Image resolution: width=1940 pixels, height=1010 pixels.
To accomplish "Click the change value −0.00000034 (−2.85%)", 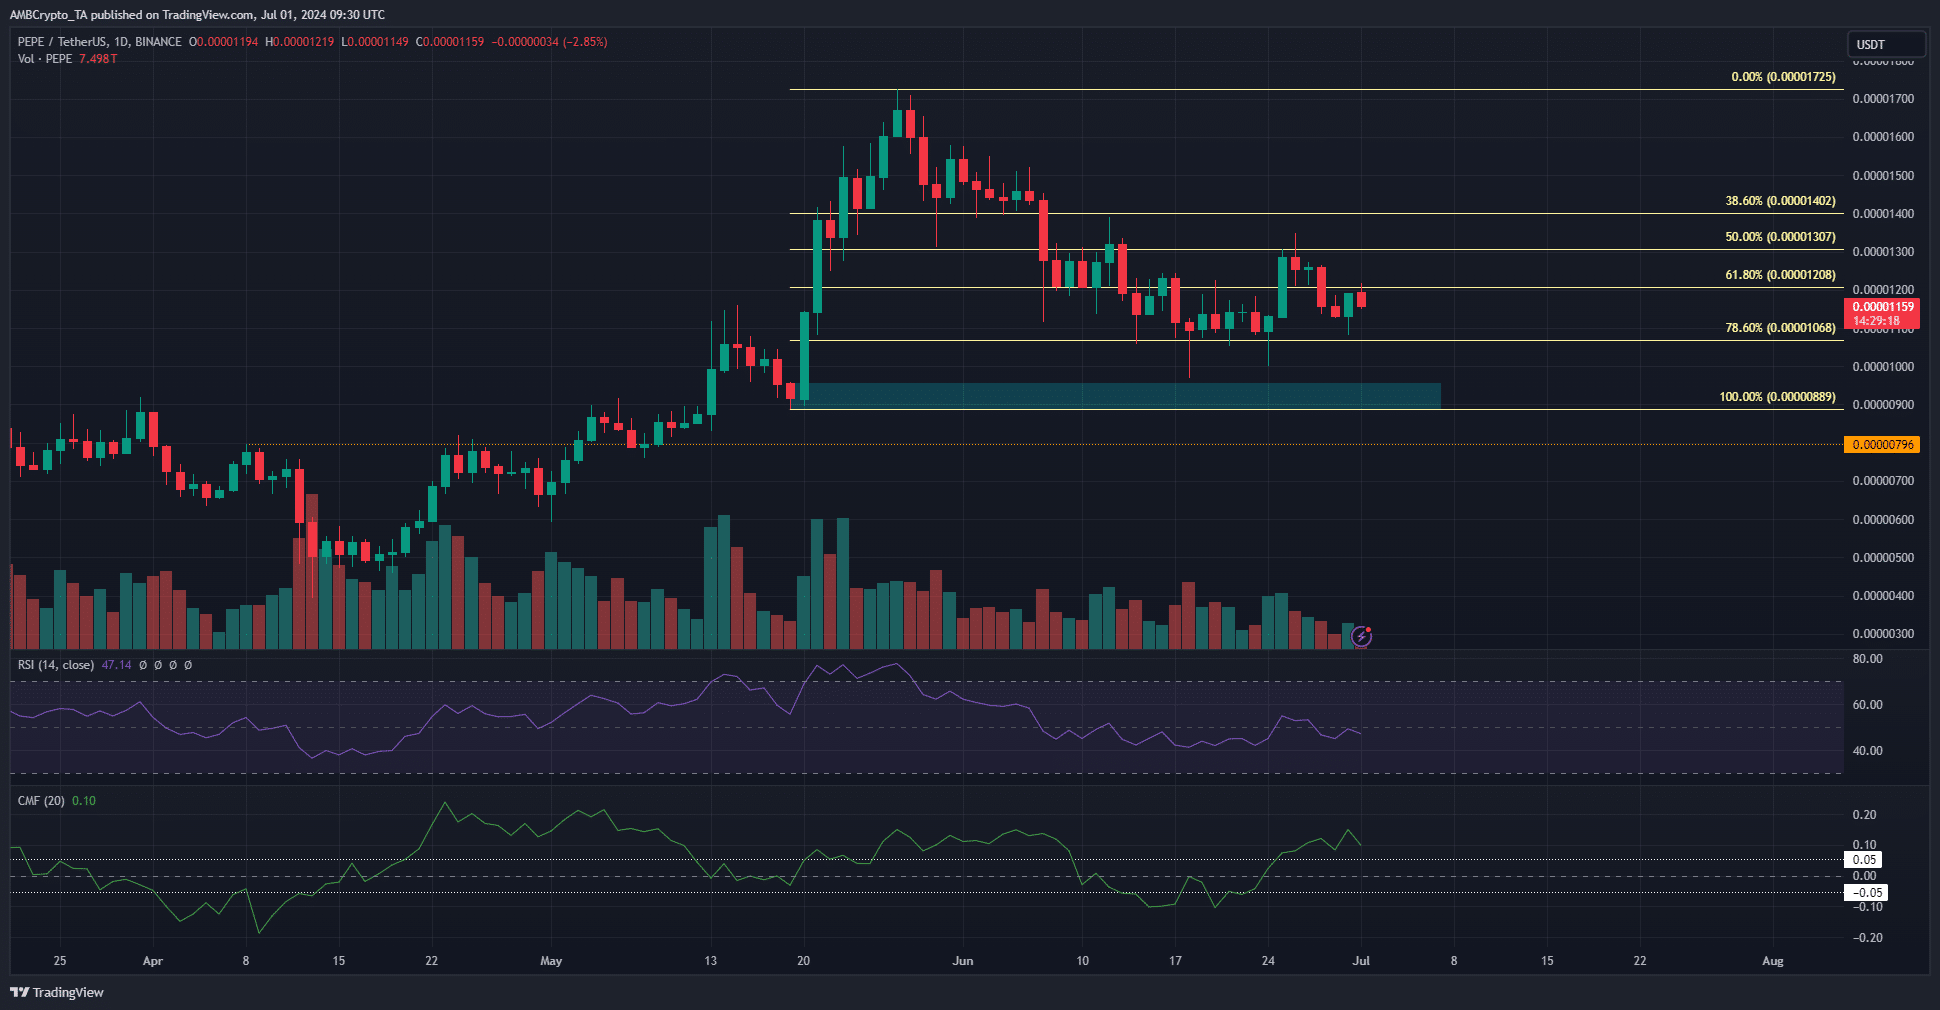I will (549, 42).
